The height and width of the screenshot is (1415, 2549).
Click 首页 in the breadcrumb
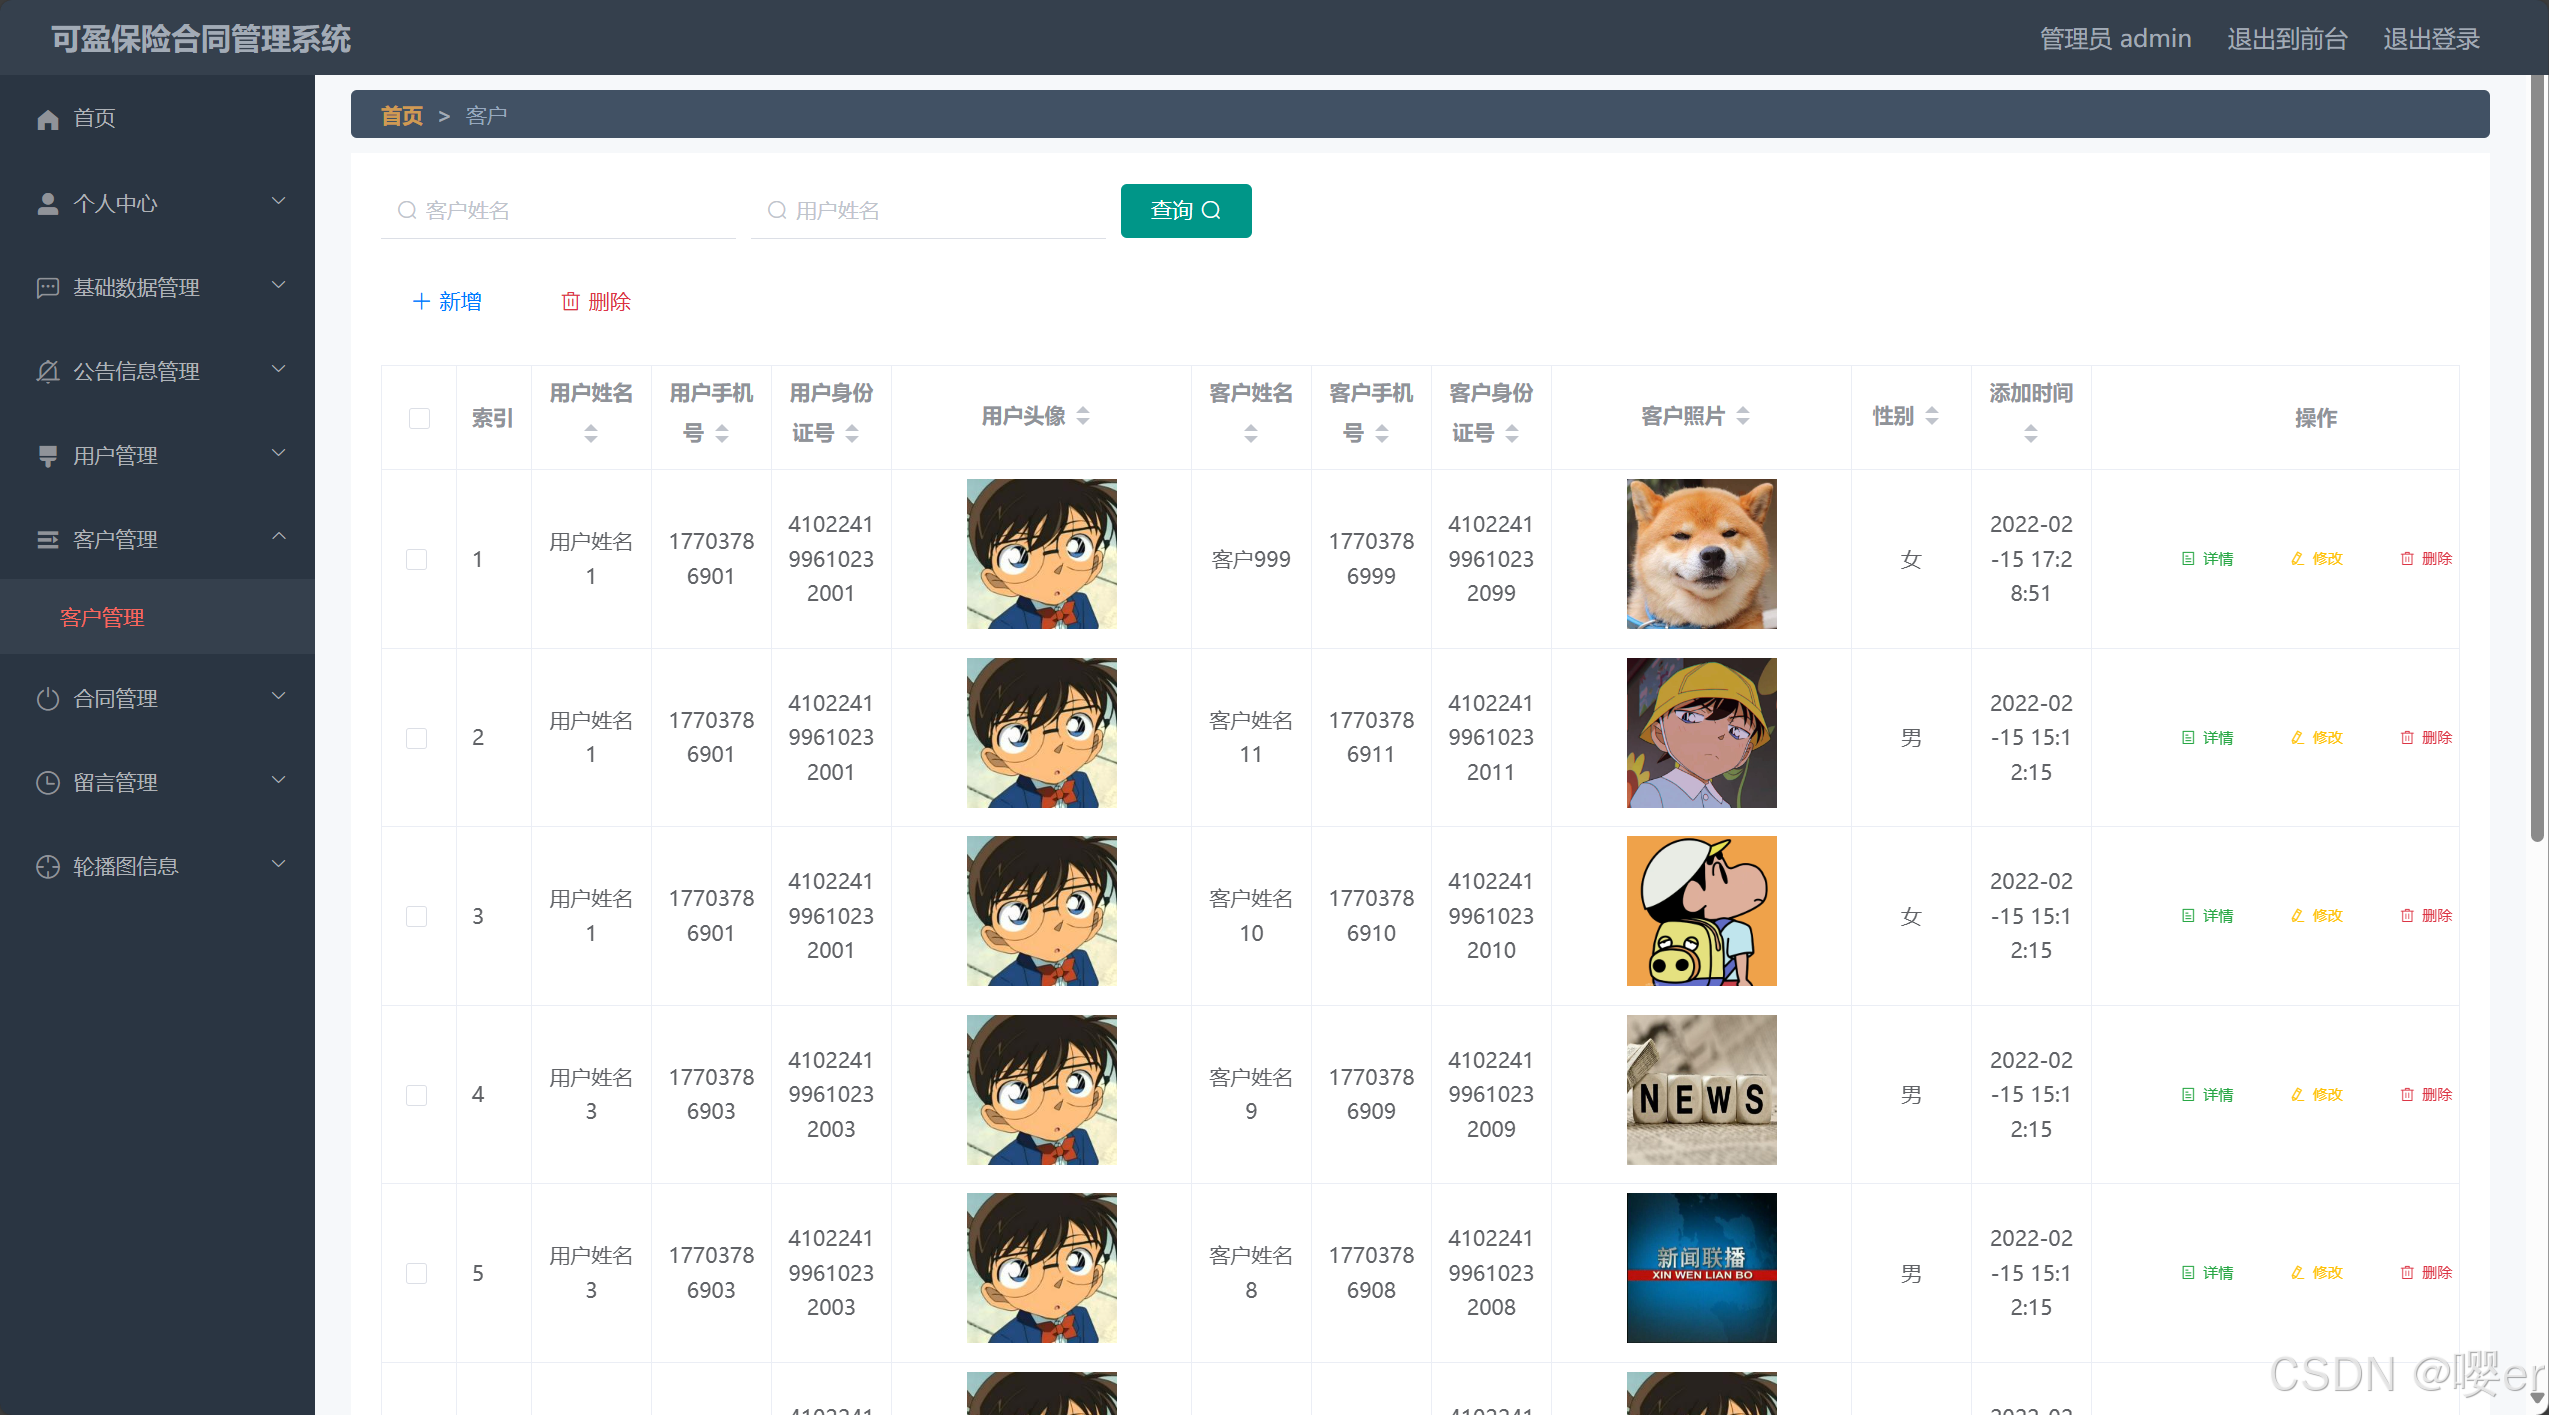tap(401, 115)
